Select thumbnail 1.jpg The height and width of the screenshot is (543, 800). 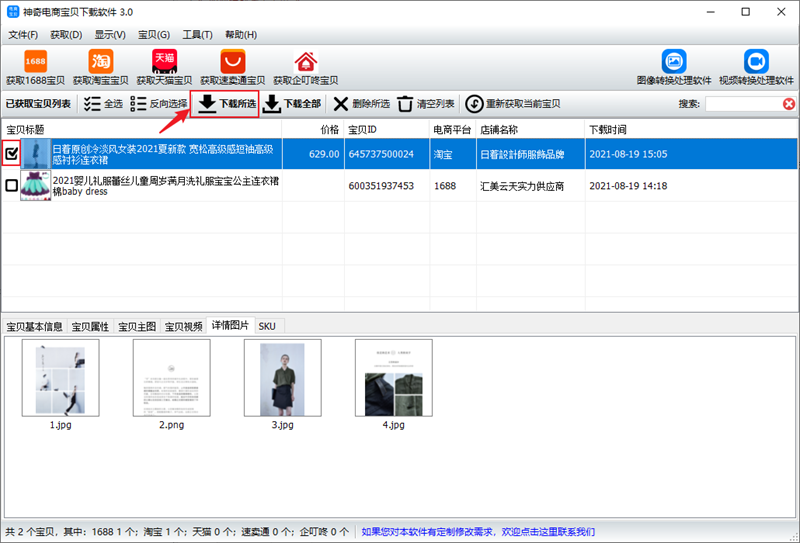click(x=61, y=378)
